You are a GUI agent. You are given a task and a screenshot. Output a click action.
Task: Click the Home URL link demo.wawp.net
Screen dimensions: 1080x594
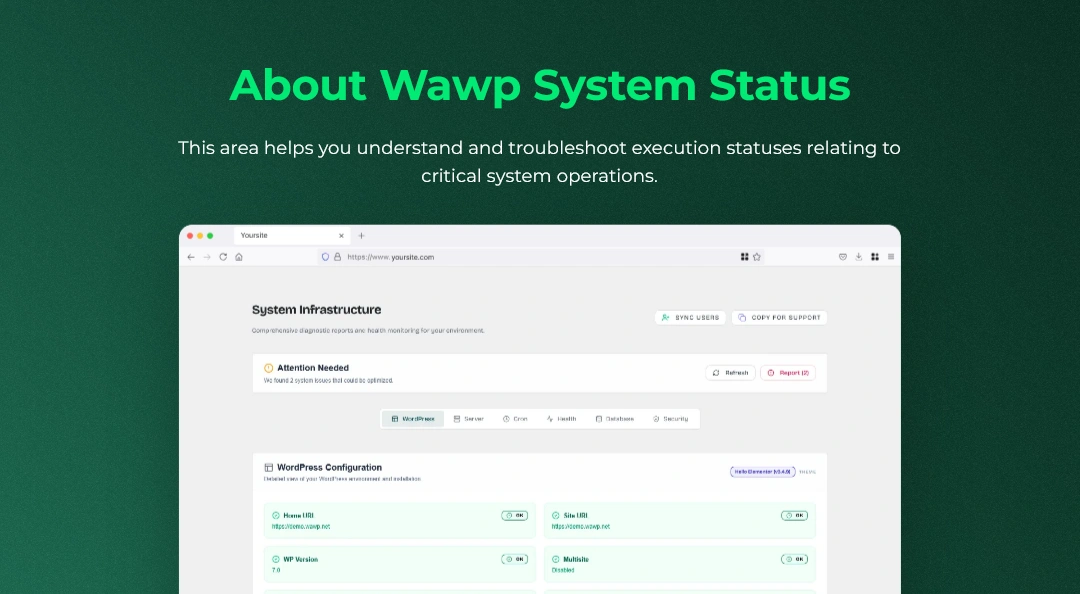pyautogui.click(x=301, y=526)
